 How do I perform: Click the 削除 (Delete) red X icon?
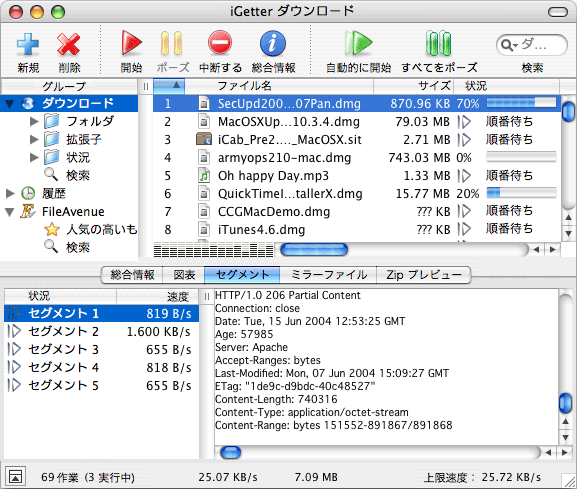(x=68, y=44)
